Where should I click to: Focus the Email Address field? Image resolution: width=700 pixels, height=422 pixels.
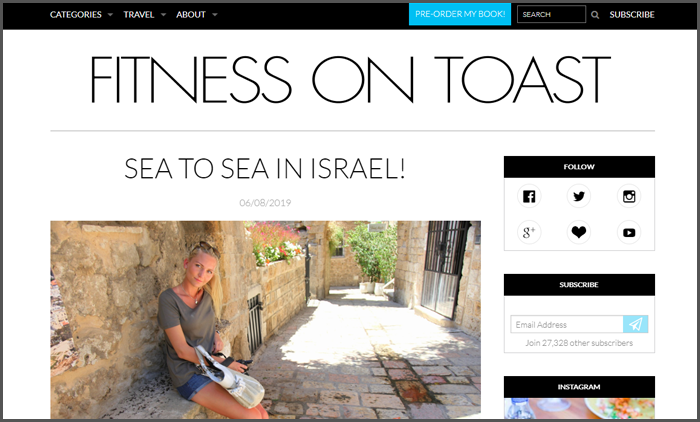(567, 324)
